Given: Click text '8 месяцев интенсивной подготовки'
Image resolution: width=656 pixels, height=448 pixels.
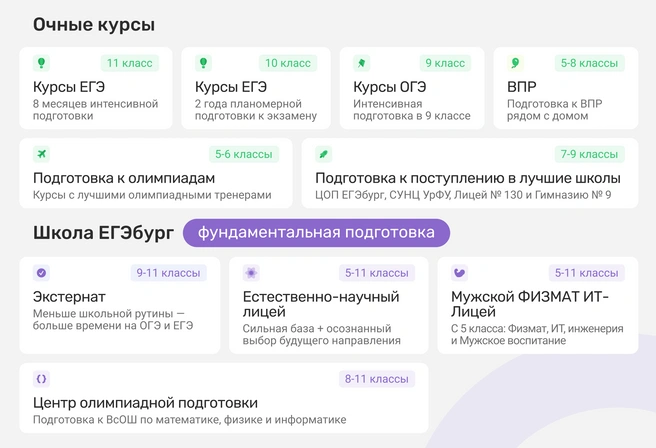Looking at the screenshot, I should click(x=95, y=110).
